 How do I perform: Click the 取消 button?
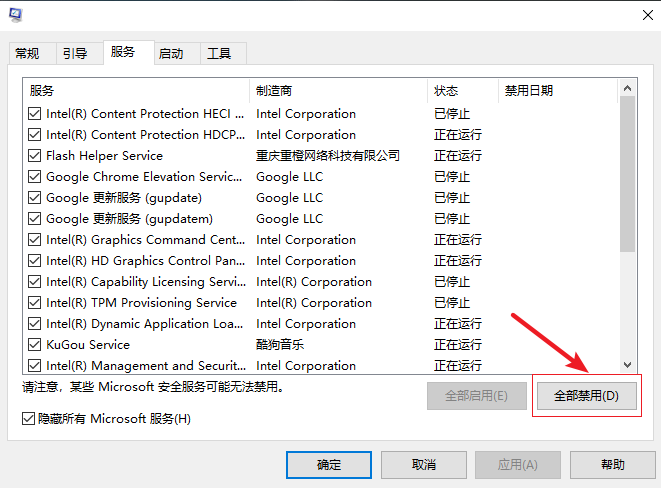[424, 465]
